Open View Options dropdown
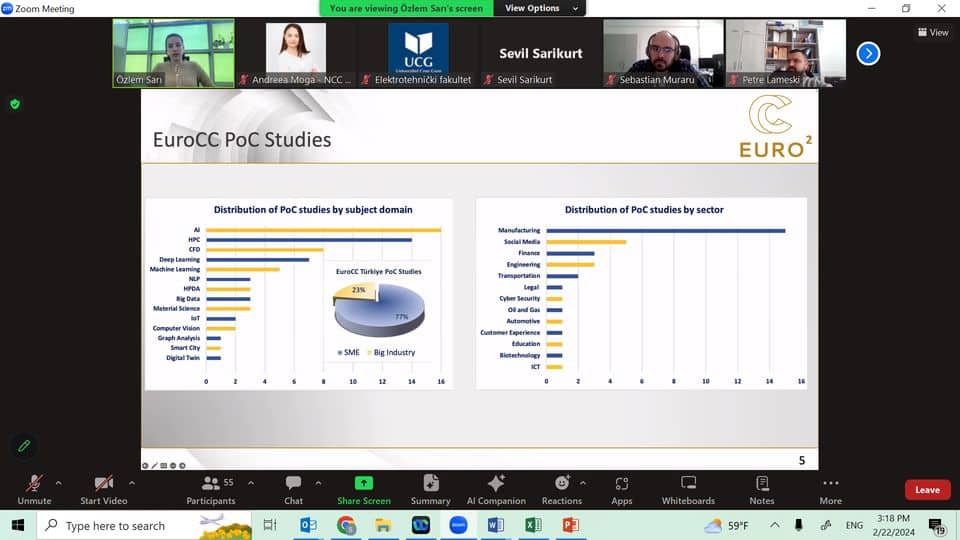This screenshot has width=960, height=540. click(539, 8)
